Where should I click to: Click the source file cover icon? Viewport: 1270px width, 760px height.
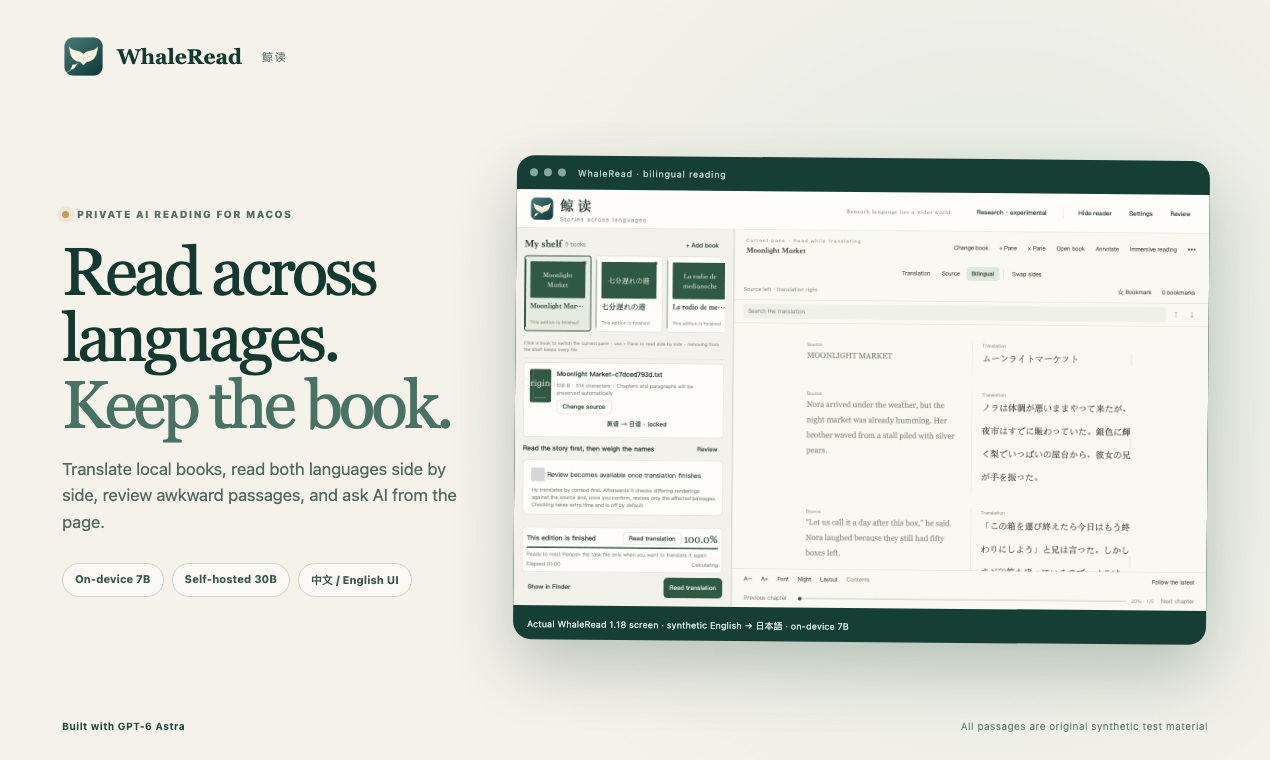[540, 385]
